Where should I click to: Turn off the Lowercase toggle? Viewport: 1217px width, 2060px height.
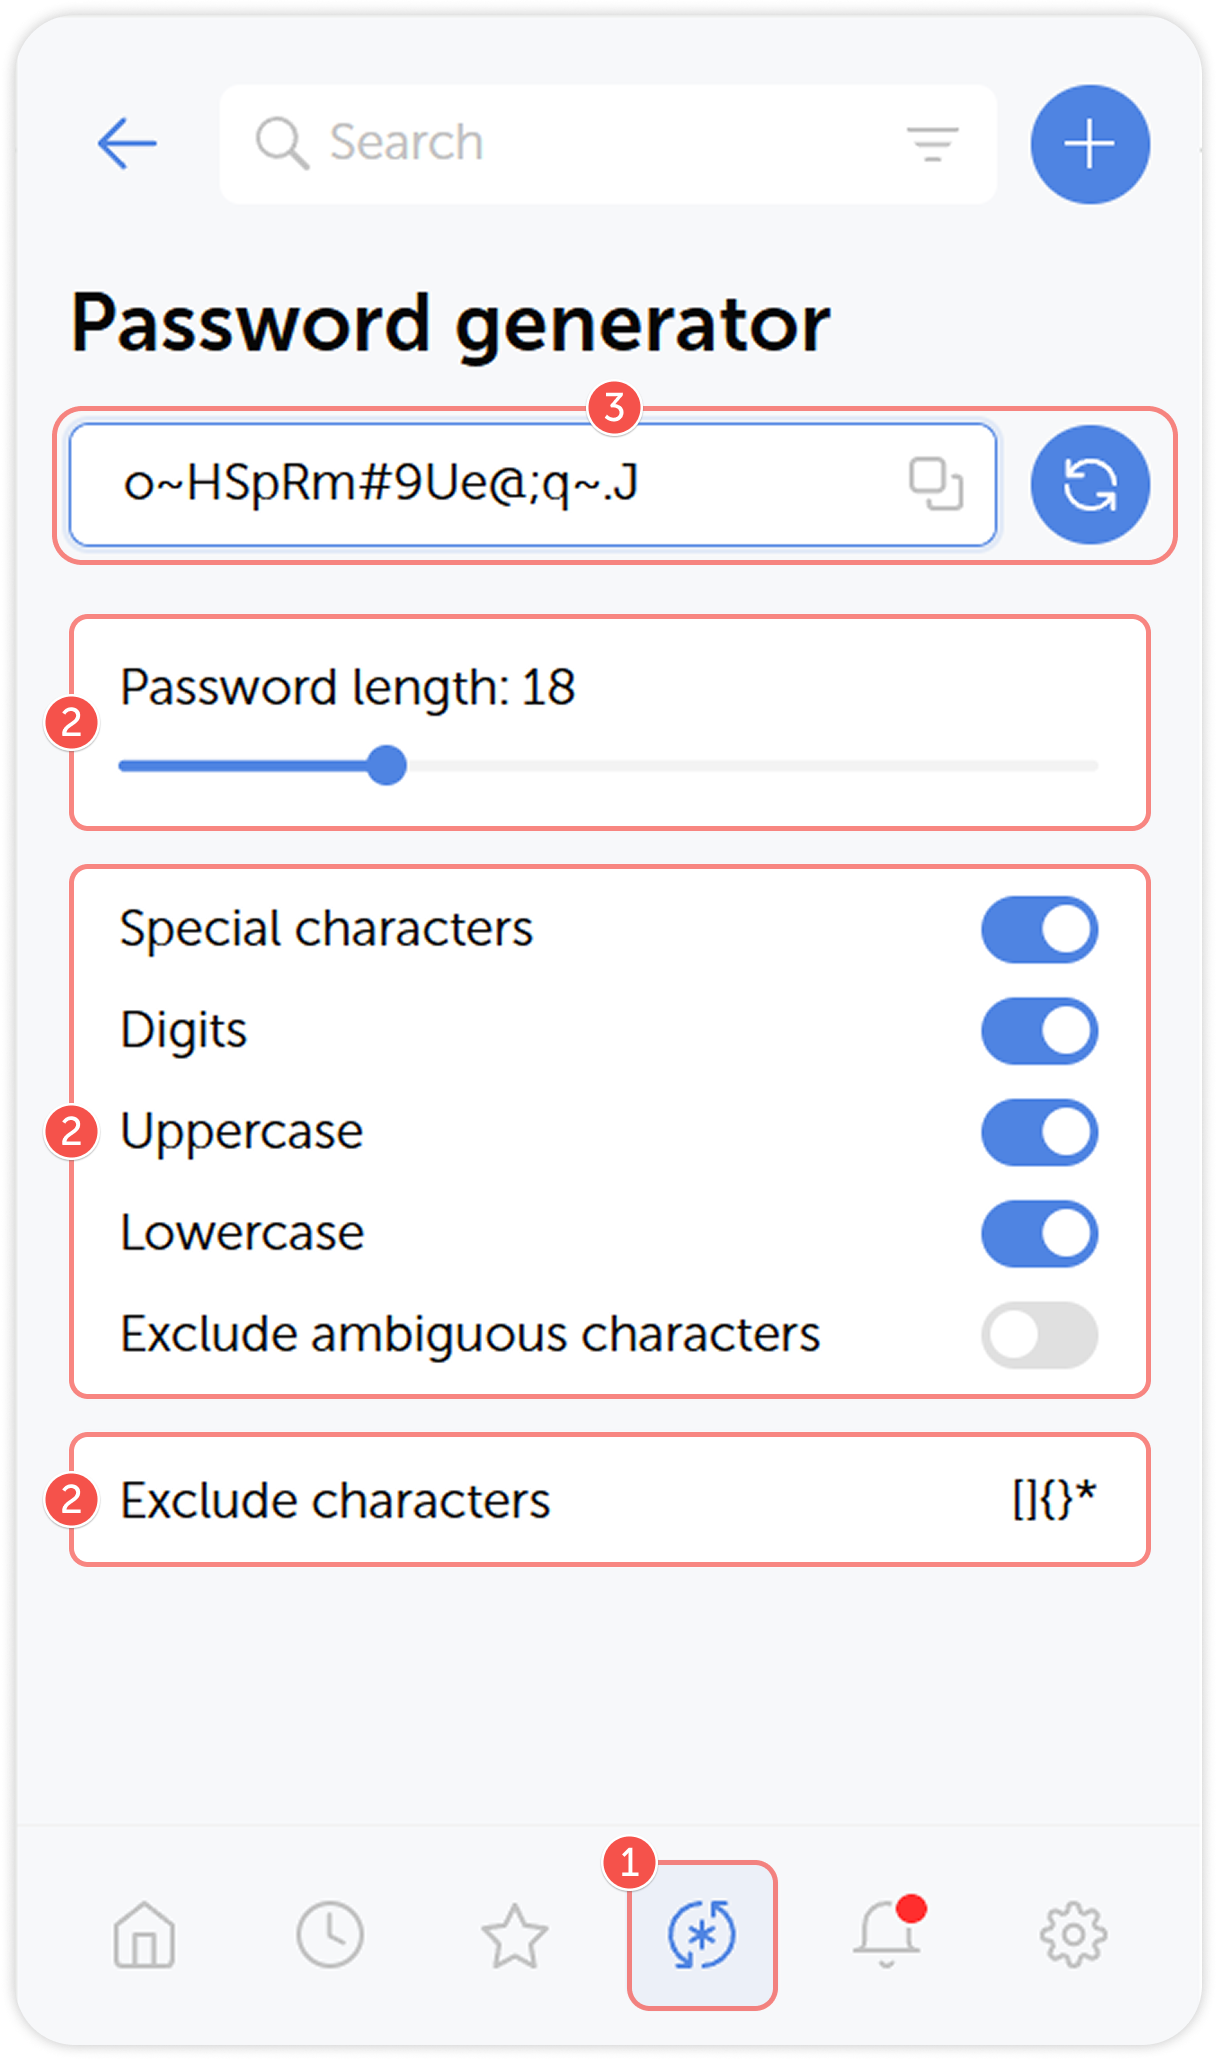[x=1038, y=1232]
